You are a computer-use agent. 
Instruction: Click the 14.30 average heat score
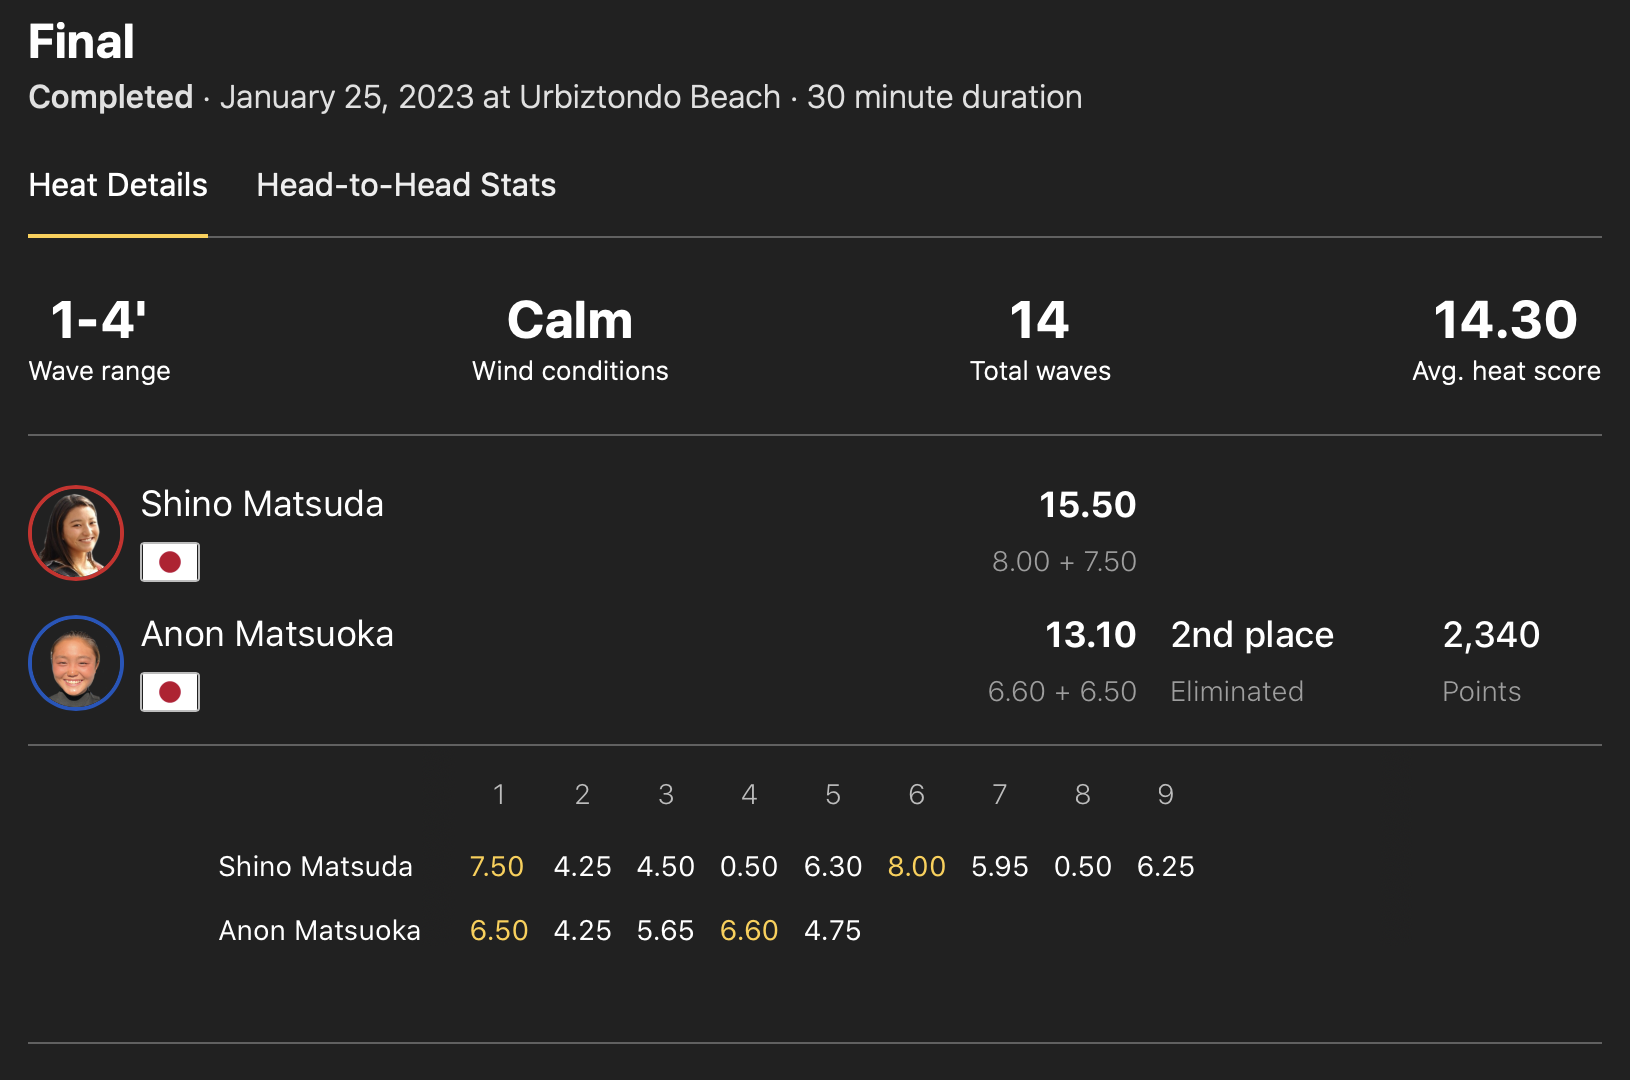click(x=1505, y=321)
